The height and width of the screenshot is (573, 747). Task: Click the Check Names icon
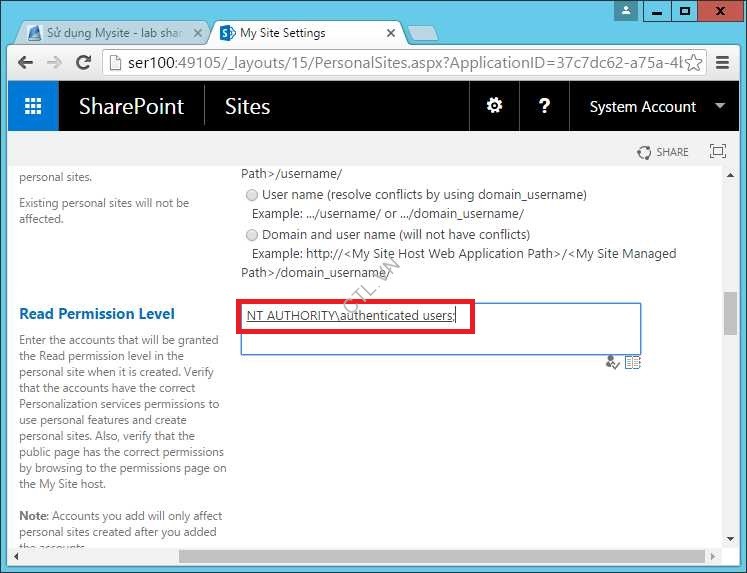[x=612, y=363]
